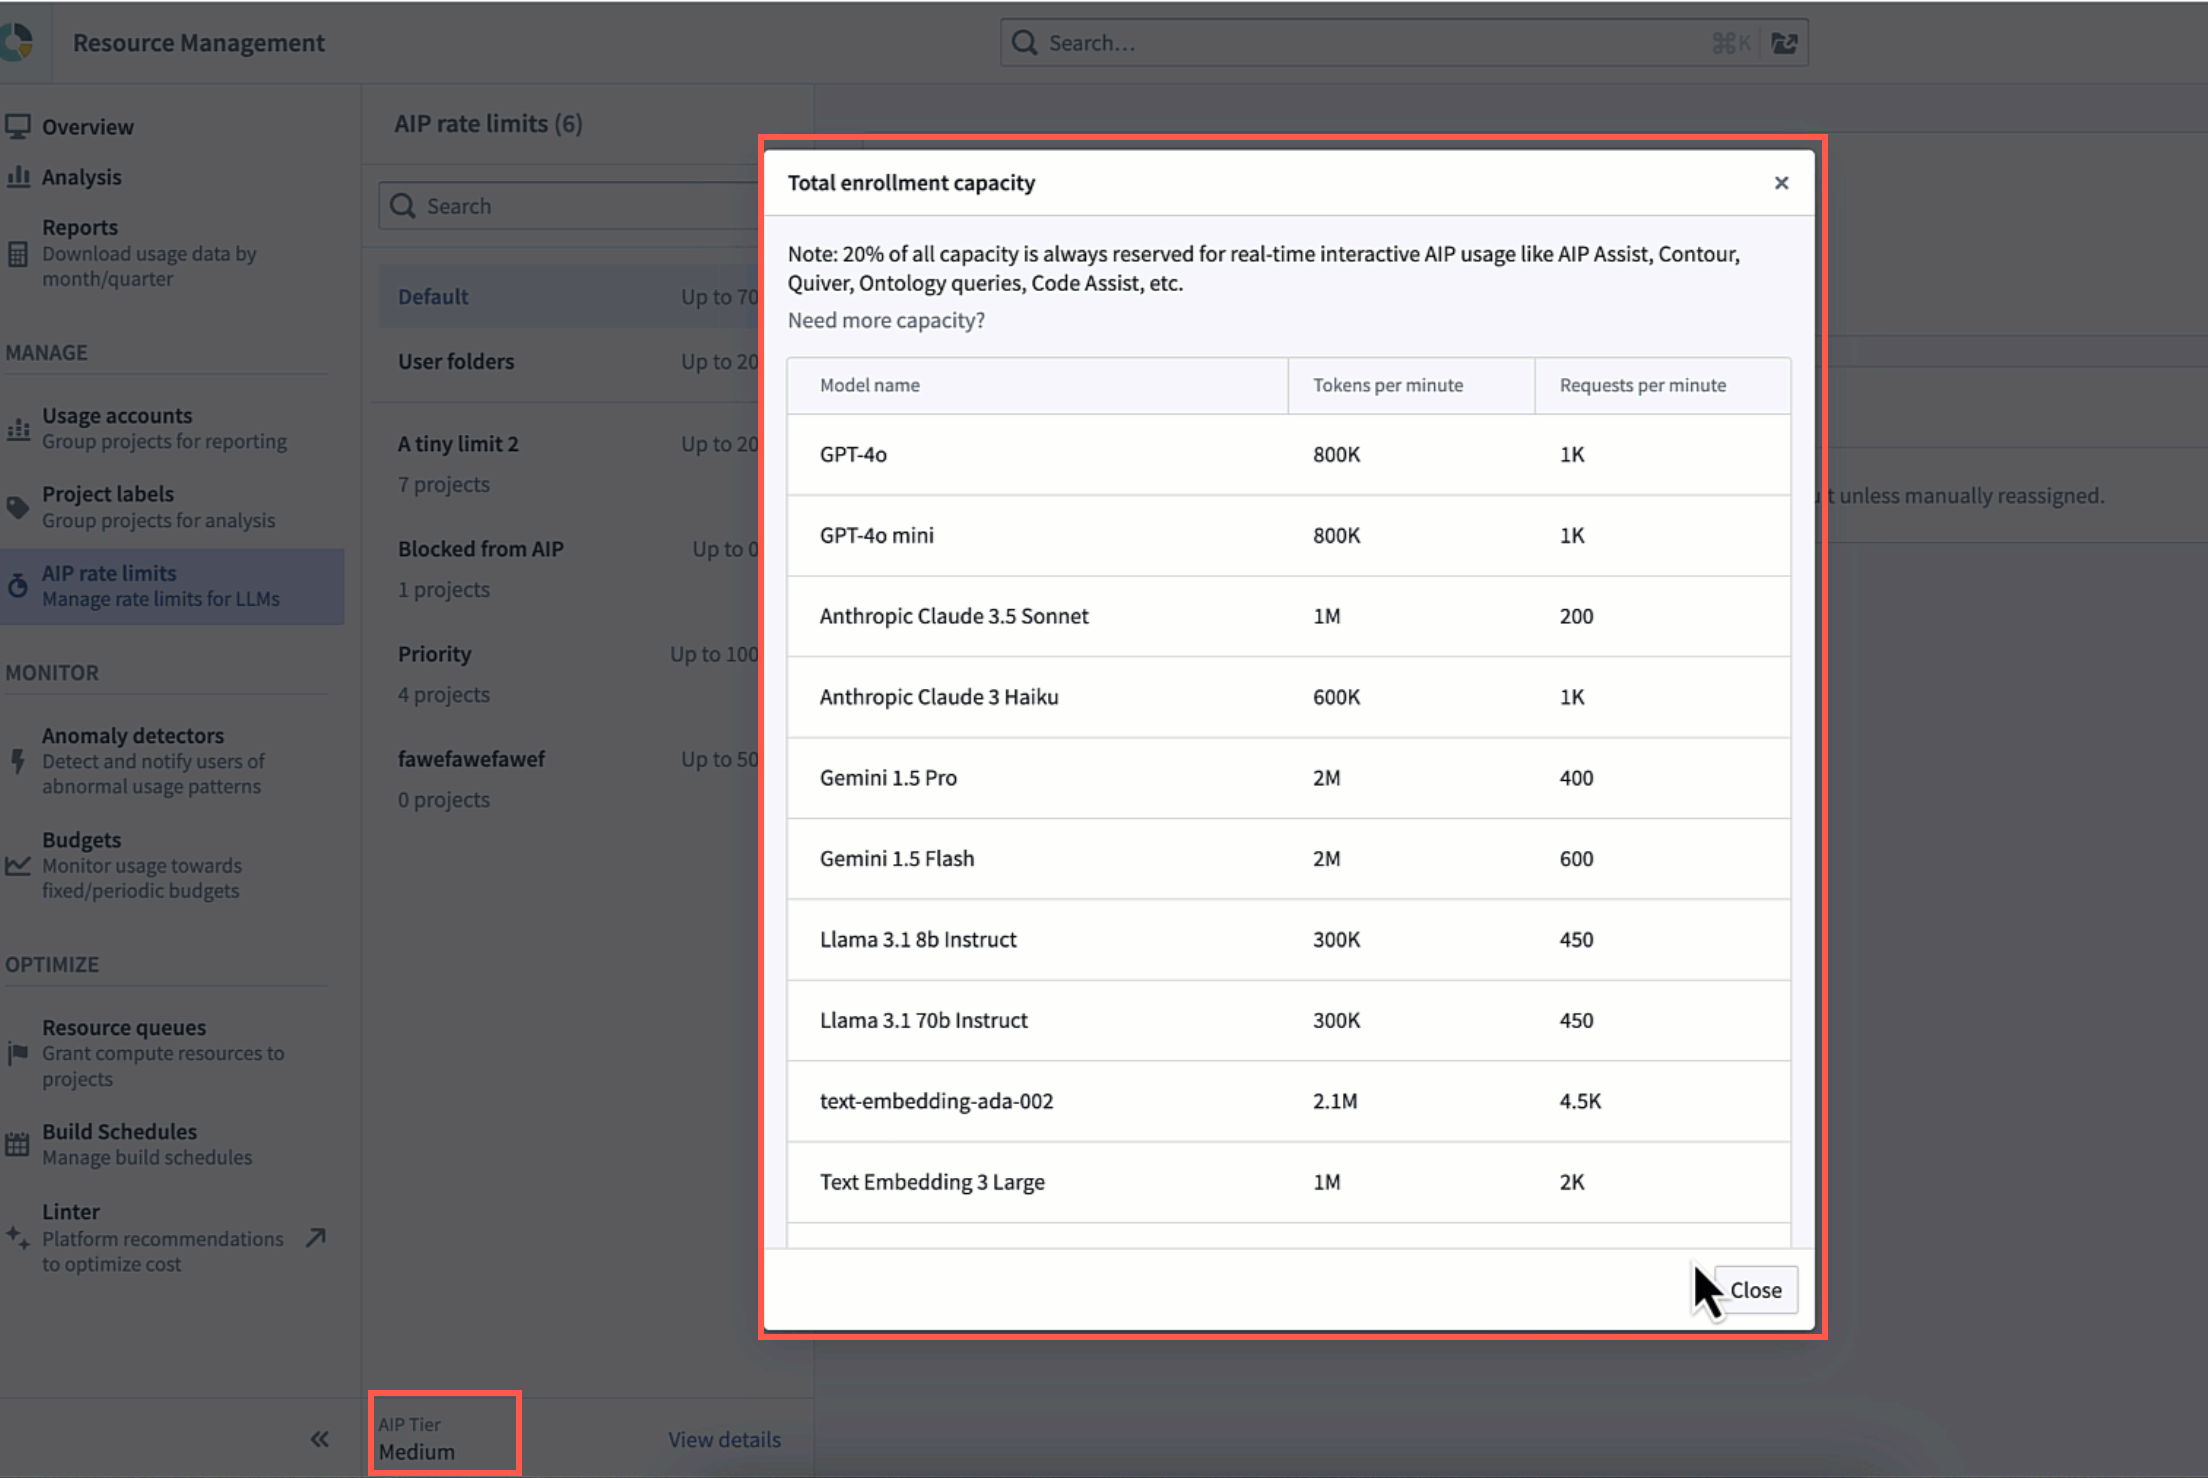Click the AIP rate limits stopwatch icon
Screen dimensions: 2208x1478
19,585
